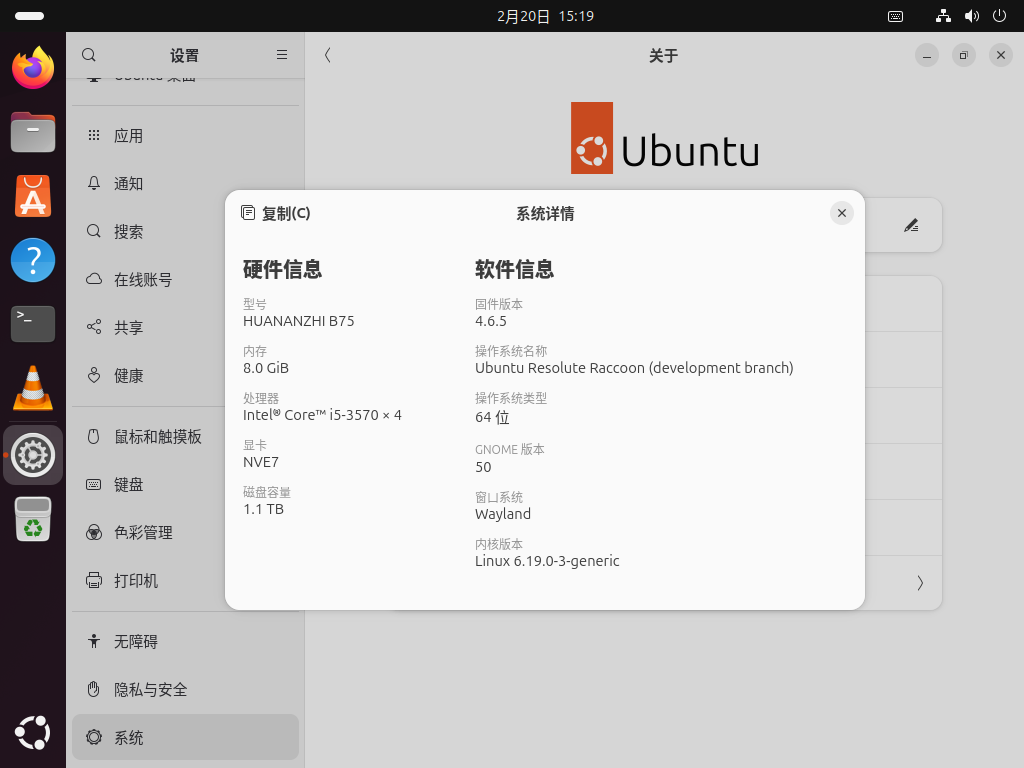The height and width of the screenshot is (768, 1024).
Task: Open the hamburger menu in Settings sidebar header
Action: [281, 55]
